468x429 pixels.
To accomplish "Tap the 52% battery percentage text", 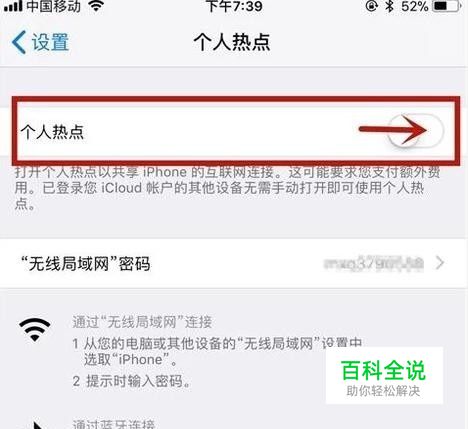I will (x=414, y=6).
